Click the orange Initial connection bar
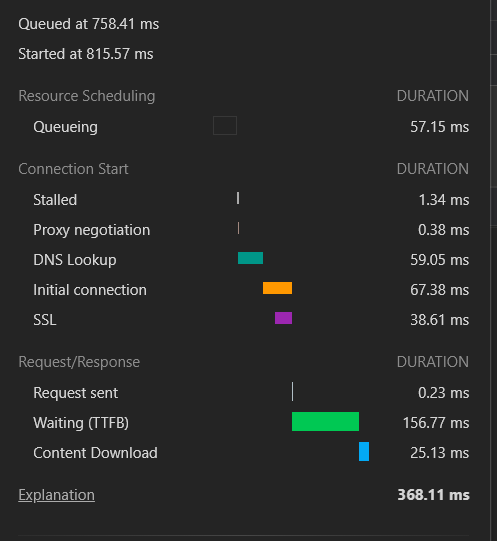 [x=277, y=288]
